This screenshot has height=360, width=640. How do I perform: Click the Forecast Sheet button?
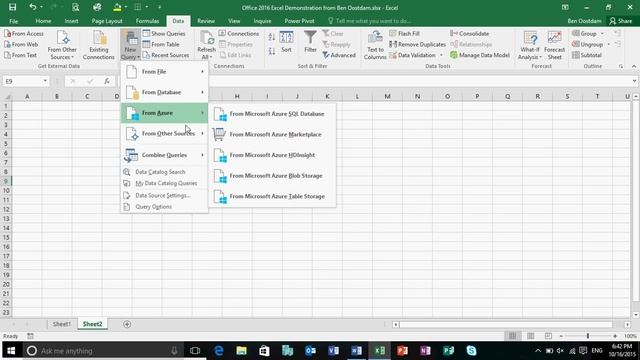click(x=554, y=45)
